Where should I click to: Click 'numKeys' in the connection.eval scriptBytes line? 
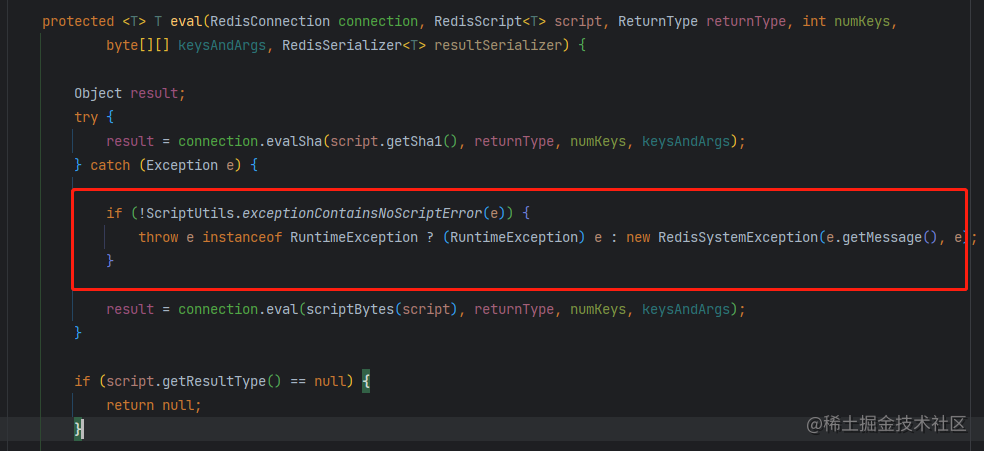click(x=597, y=309)
